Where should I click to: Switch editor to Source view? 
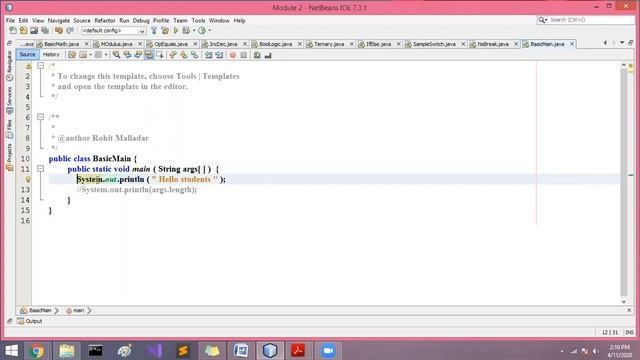pyautogui.click(x=27, y=54)
